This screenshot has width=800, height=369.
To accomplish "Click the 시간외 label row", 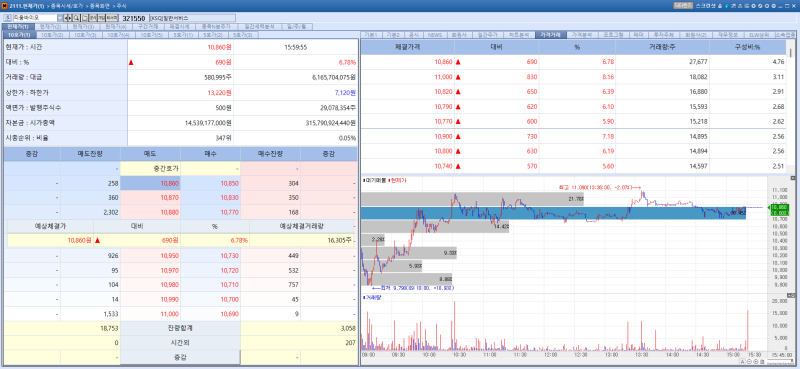I will tap(180, 343).
